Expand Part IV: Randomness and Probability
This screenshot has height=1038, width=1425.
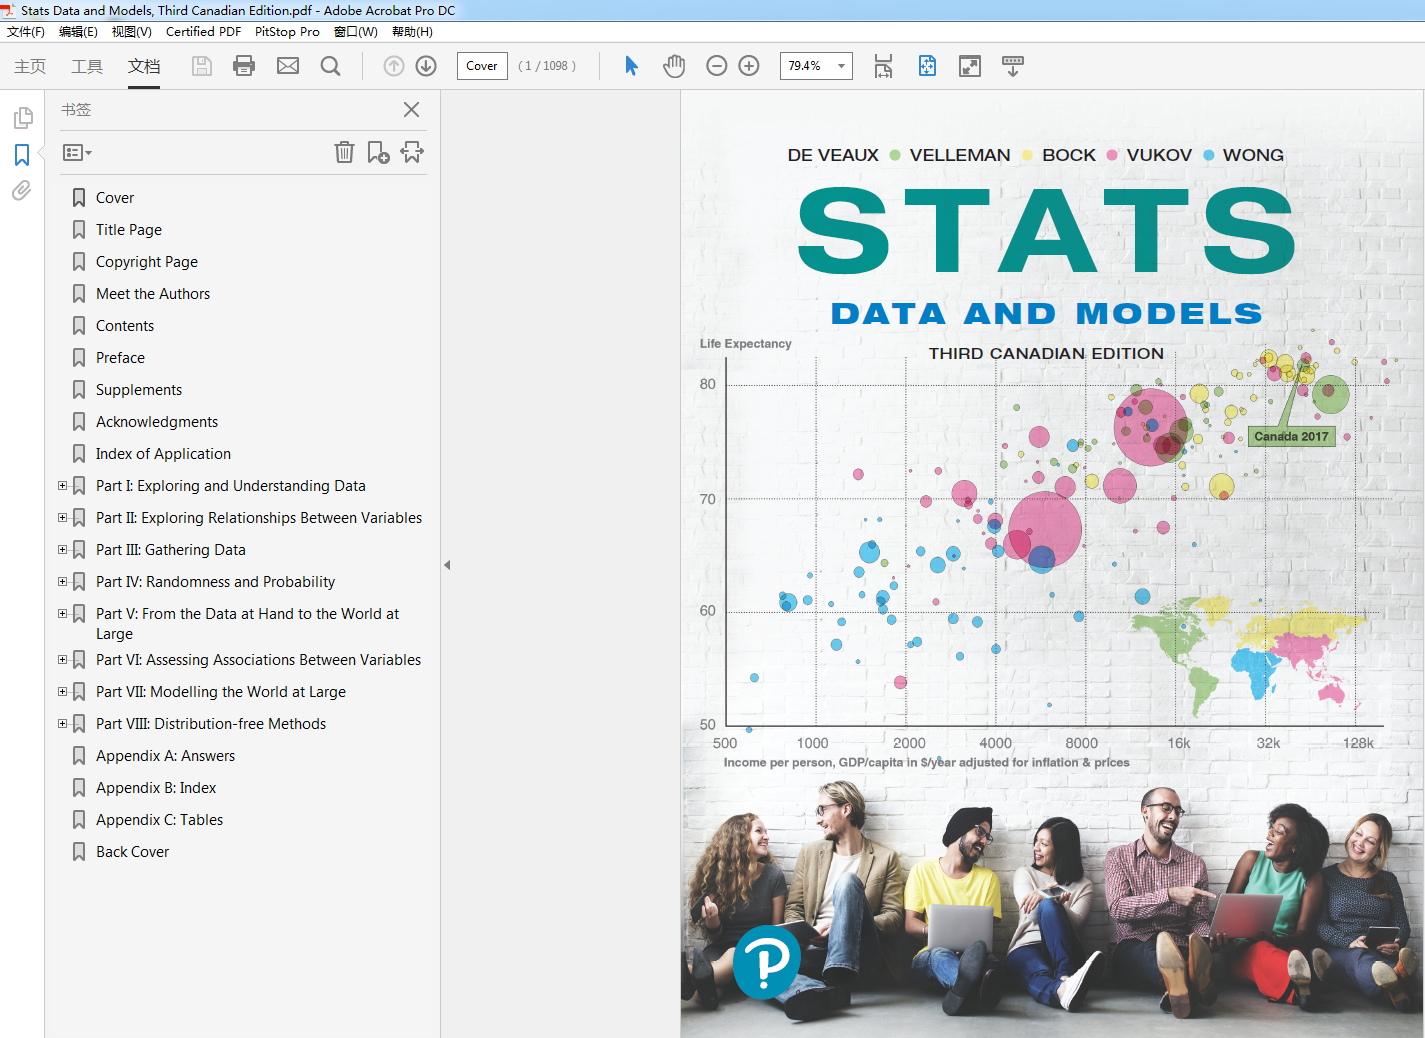[x=62, y=582]
